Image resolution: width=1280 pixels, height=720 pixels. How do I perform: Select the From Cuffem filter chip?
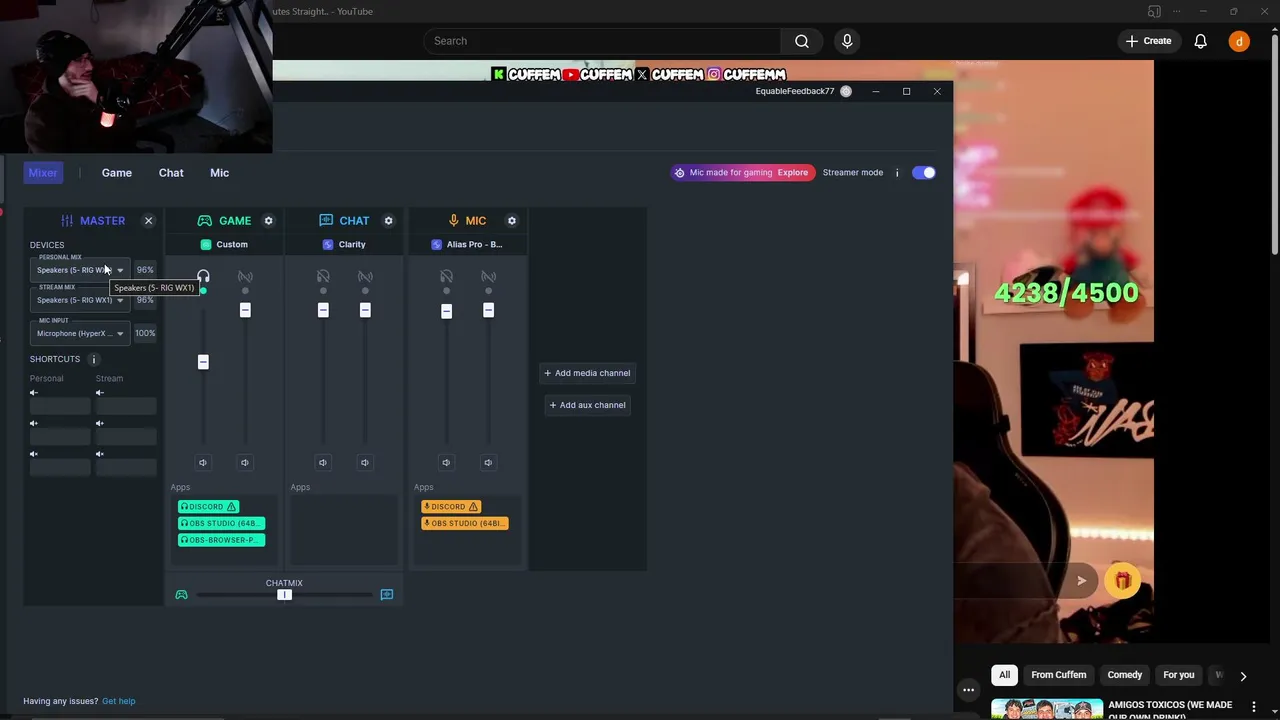[x=1059, y=675]
